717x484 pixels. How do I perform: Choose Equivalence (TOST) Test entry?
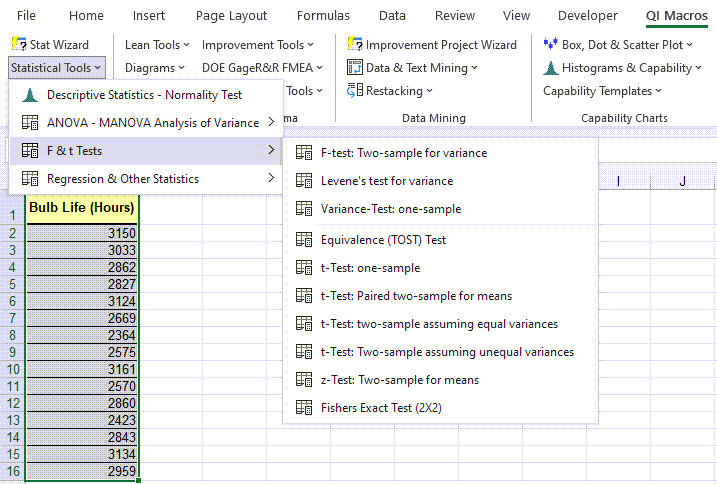(440, 240)
